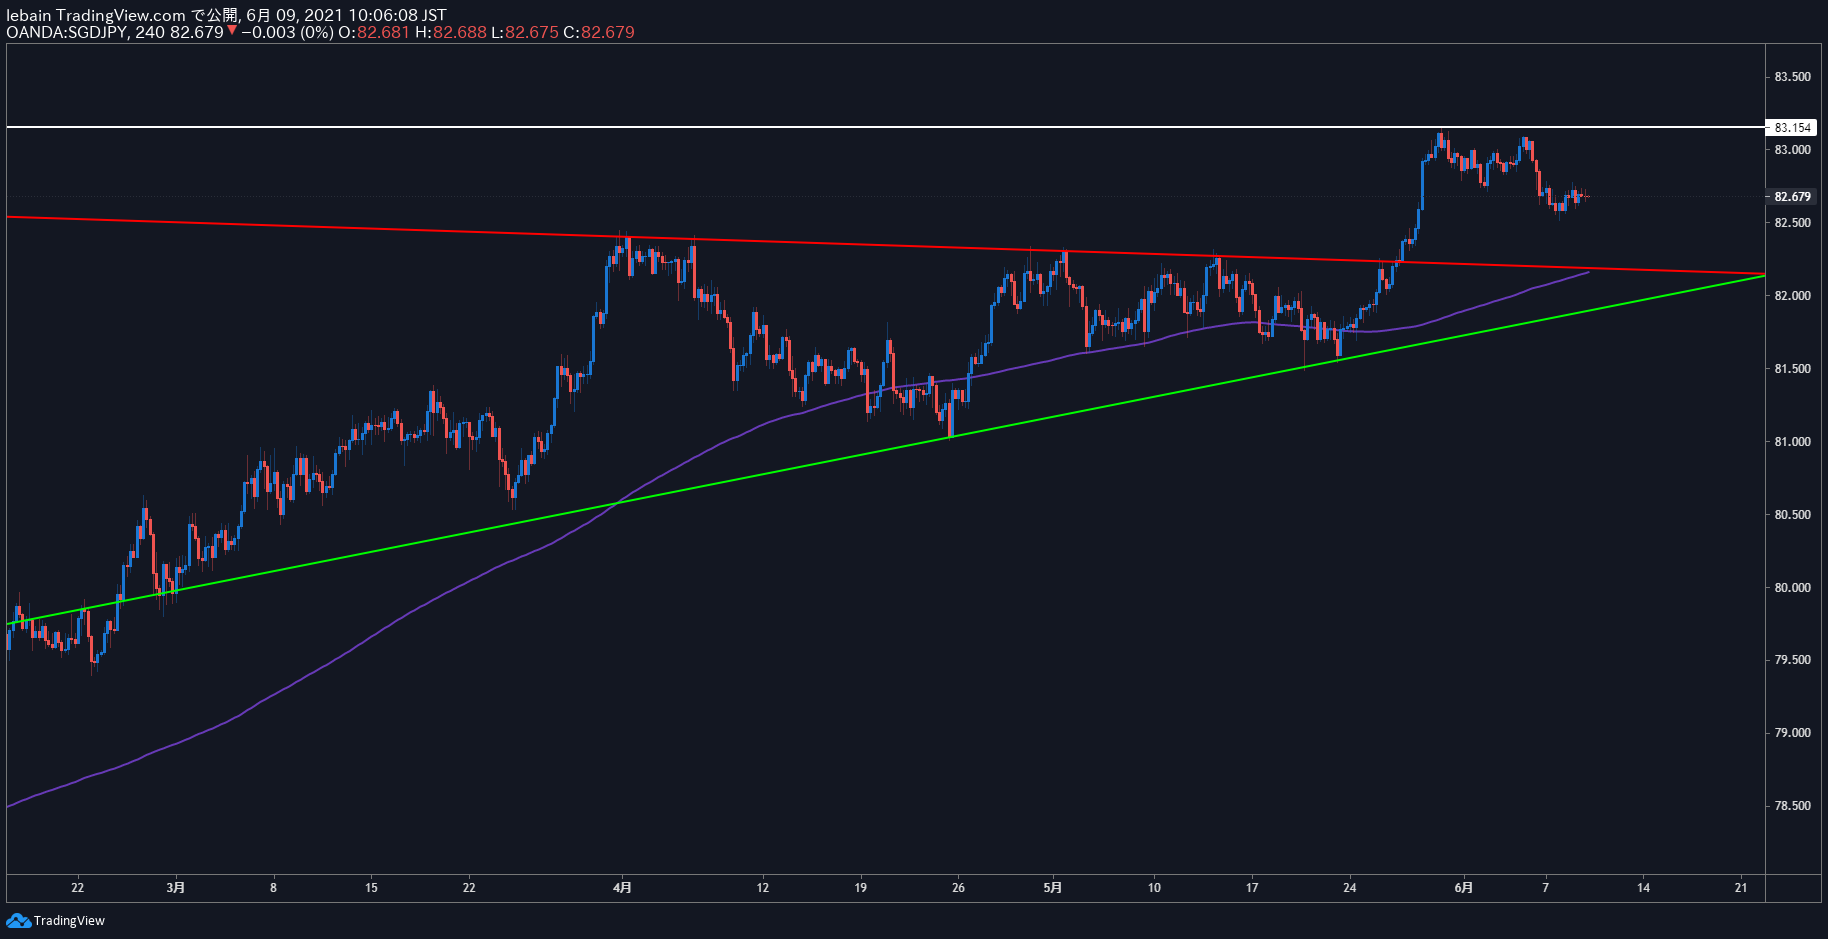
Task: Click the 3月 date axis label
Action: (175, 888)
